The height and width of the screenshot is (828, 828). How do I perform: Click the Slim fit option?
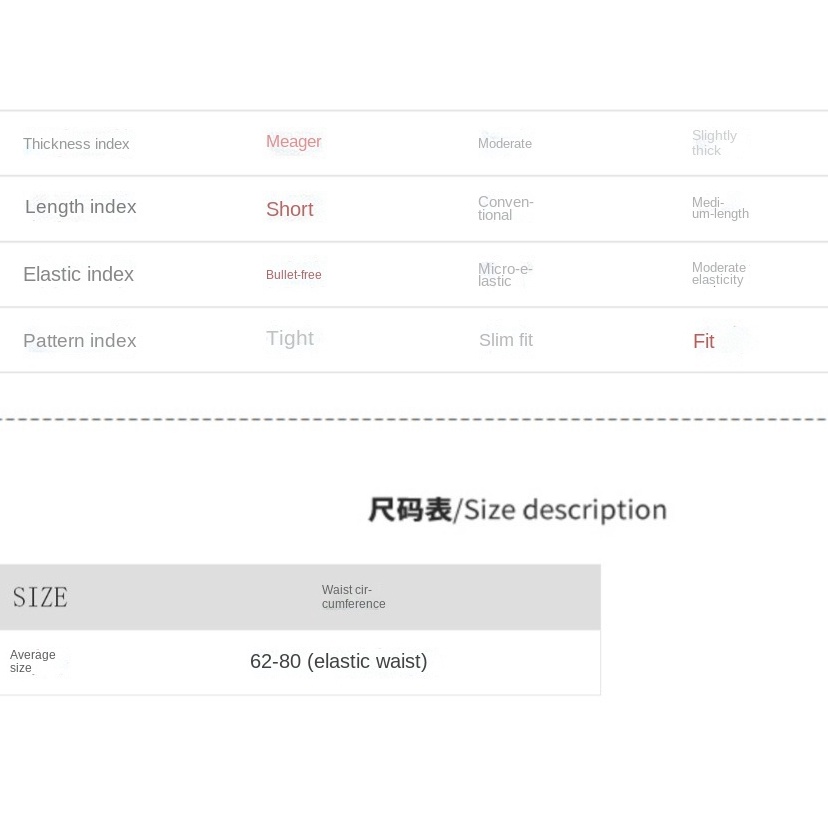[x=506, y=340]
